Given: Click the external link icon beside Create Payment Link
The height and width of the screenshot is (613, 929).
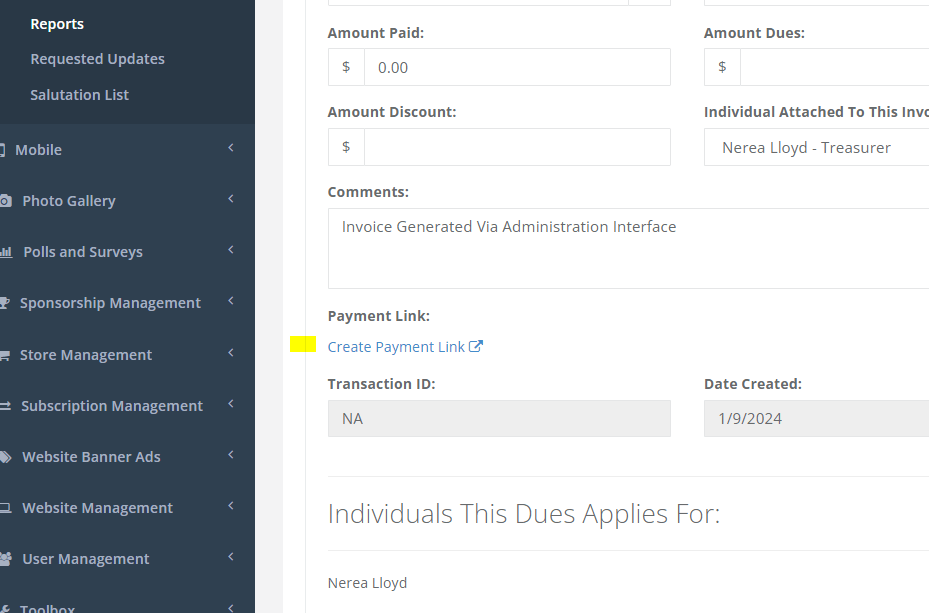Looking at the screenshot, I should coord(476,347).
